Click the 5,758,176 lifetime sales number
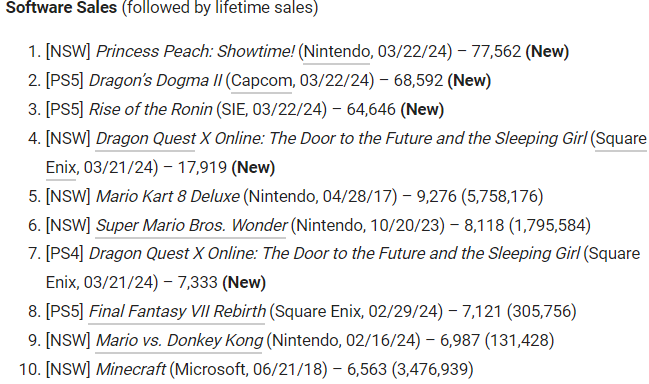649x384 pixels. 502,197
